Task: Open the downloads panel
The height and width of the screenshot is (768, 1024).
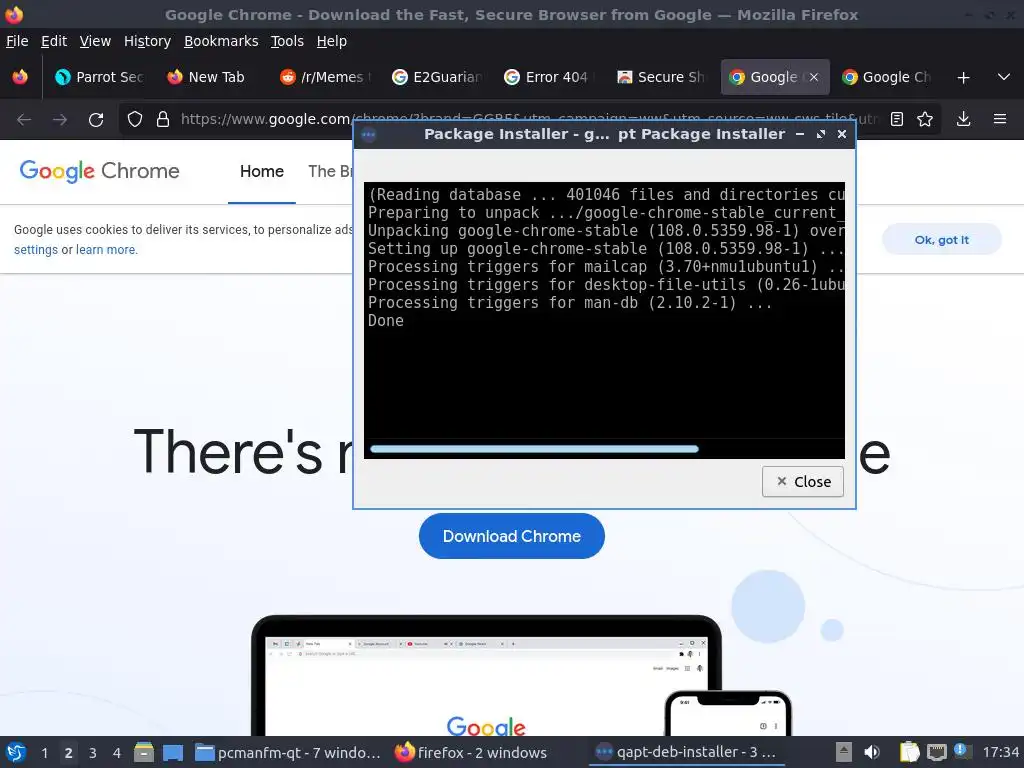Action: pyautogui.click(x=963, y=120)
